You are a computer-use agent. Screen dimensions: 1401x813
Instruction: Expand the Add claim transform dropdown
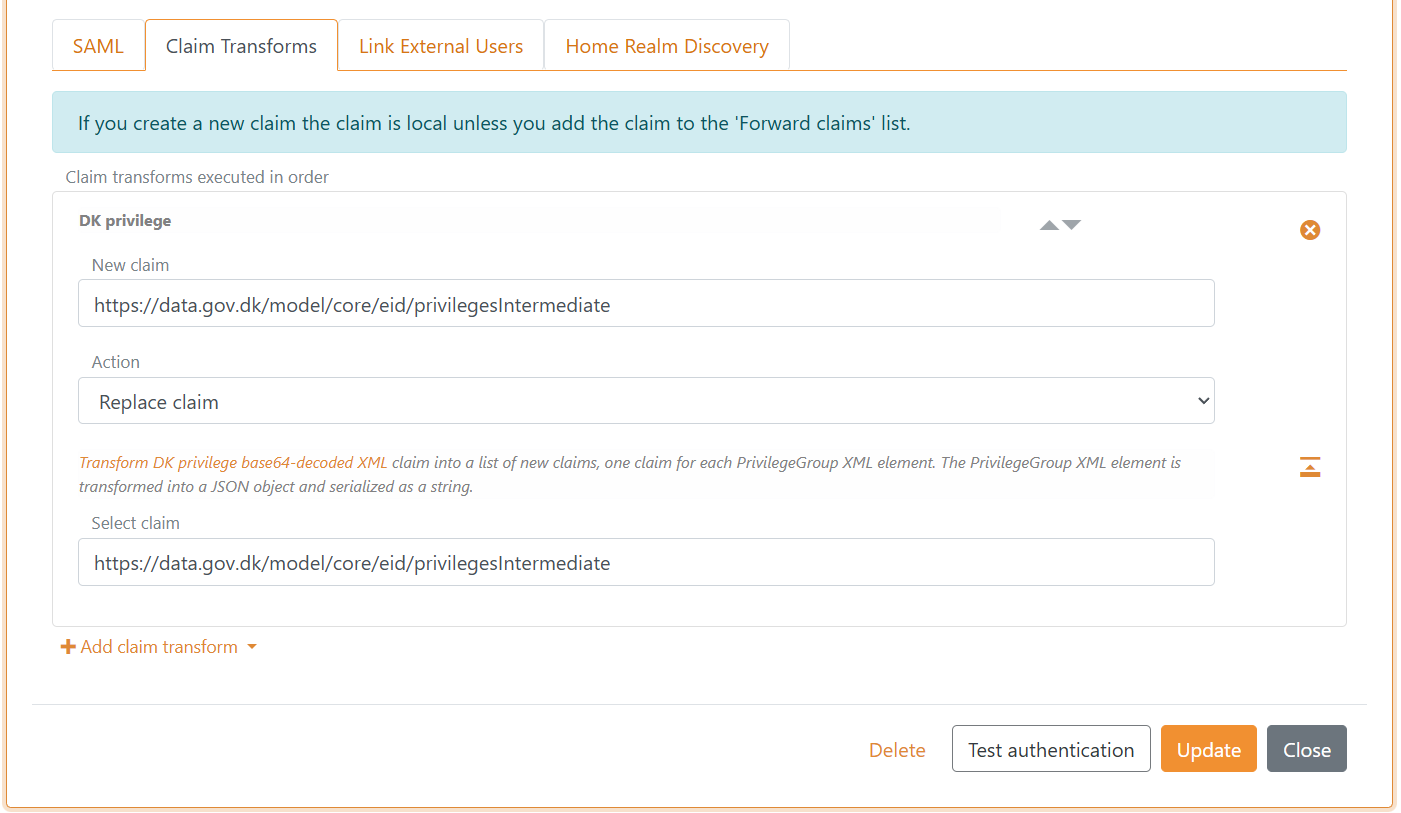[252, 647]
